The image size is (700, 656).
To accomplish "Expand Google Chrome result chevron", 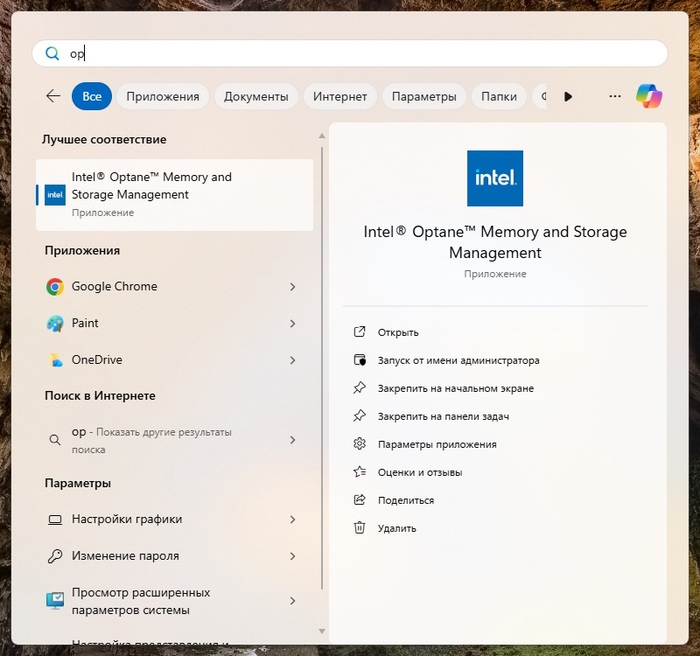I will coord(293,287).
